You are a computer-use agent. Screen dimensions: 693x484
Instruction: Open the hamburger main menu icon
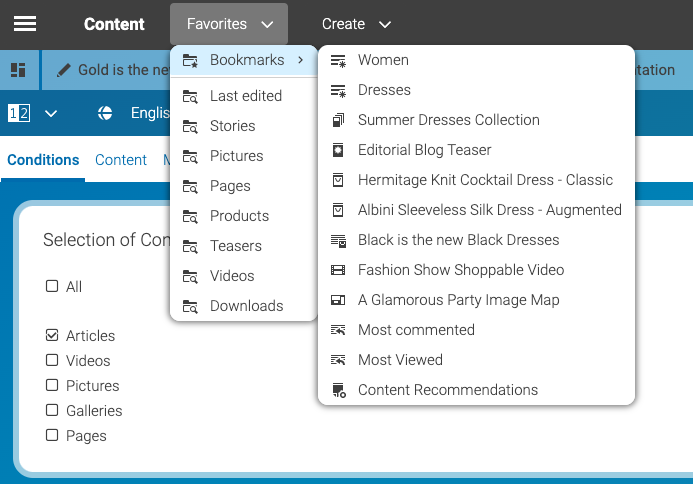point(25,24)
